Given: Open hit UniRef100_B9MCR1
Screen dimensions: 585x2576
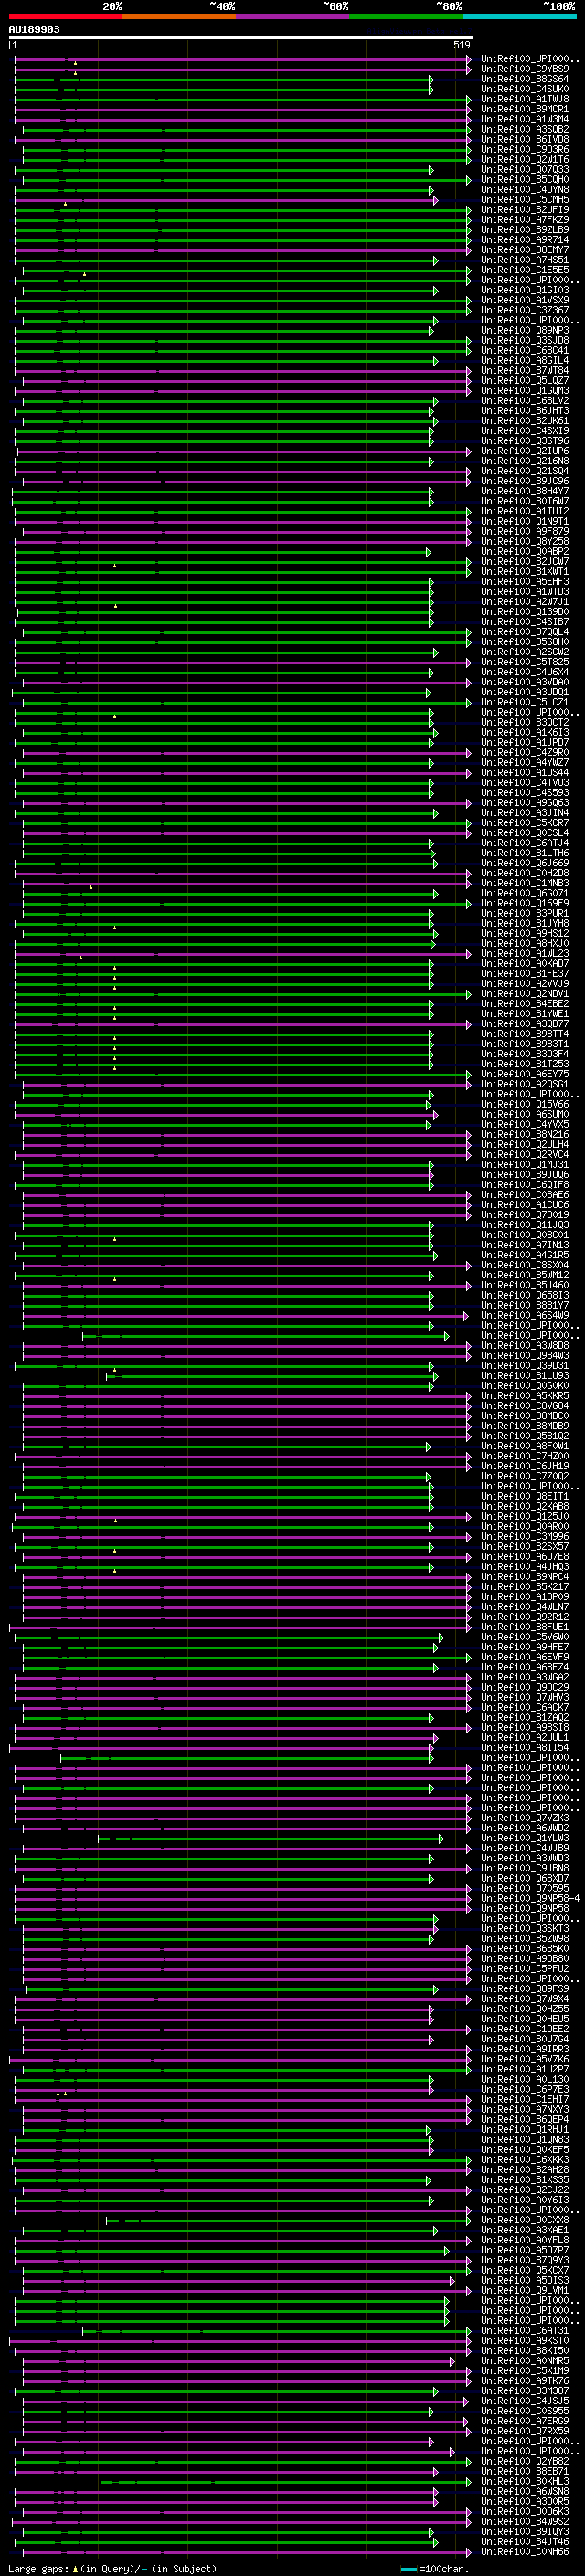Looking at the screenshot, I should pyautogui.click(x=525, y=109).
